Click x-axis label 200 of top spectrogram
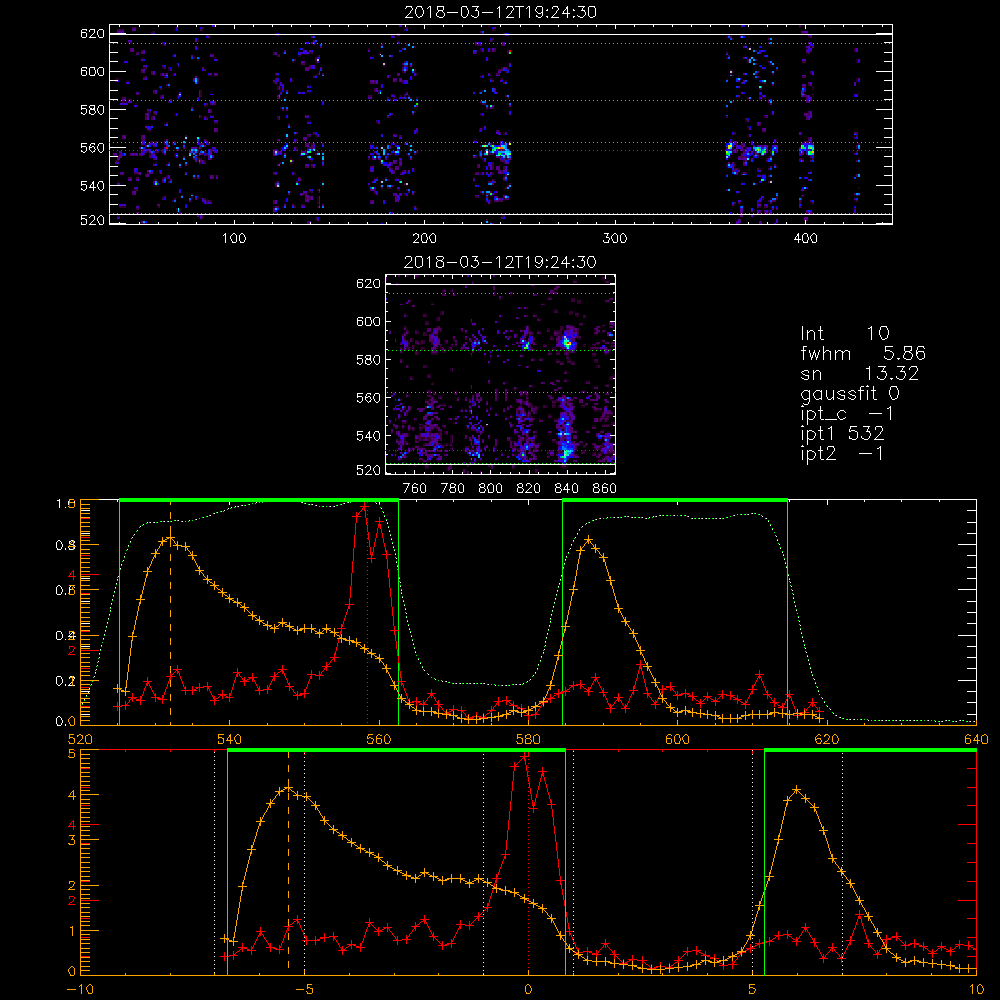Image resolution: width=1000 pixels, height=1000 pixels. pyautogui.click(x=424, y=239)
